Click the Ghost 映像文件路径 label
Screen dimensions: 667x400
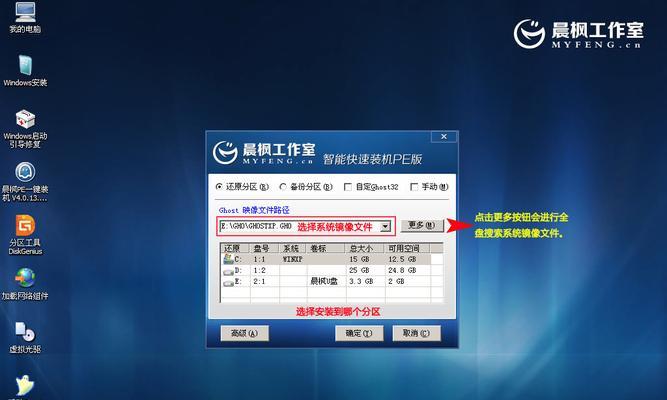(x=254, y=210)
